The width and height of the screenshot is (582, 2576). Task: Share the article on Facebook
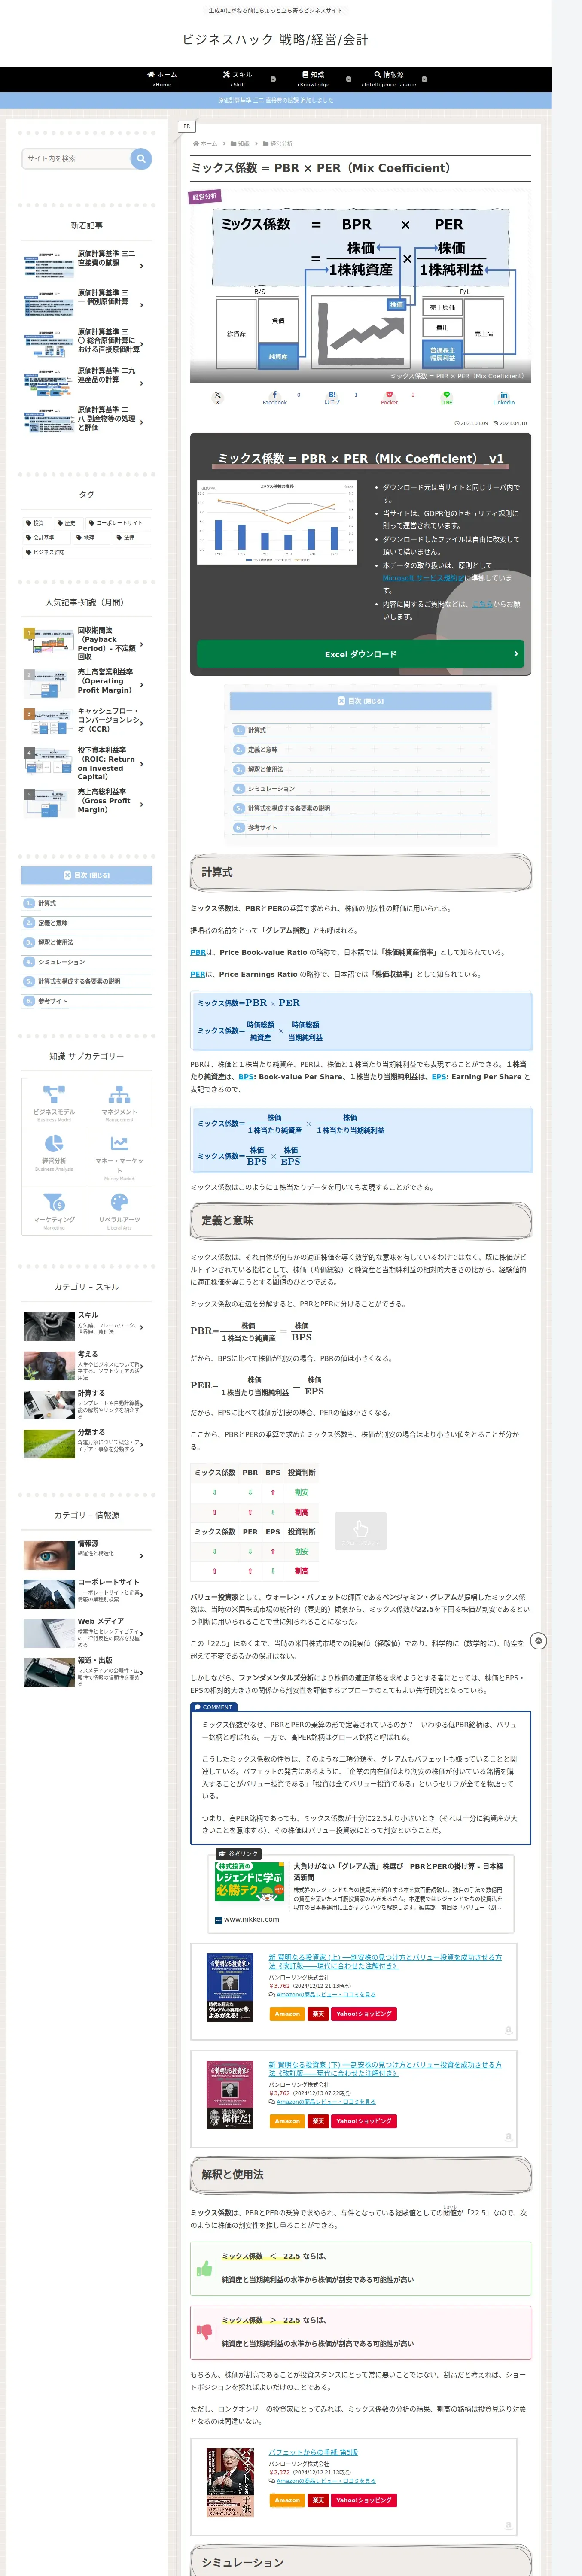[x=274, y=397]
